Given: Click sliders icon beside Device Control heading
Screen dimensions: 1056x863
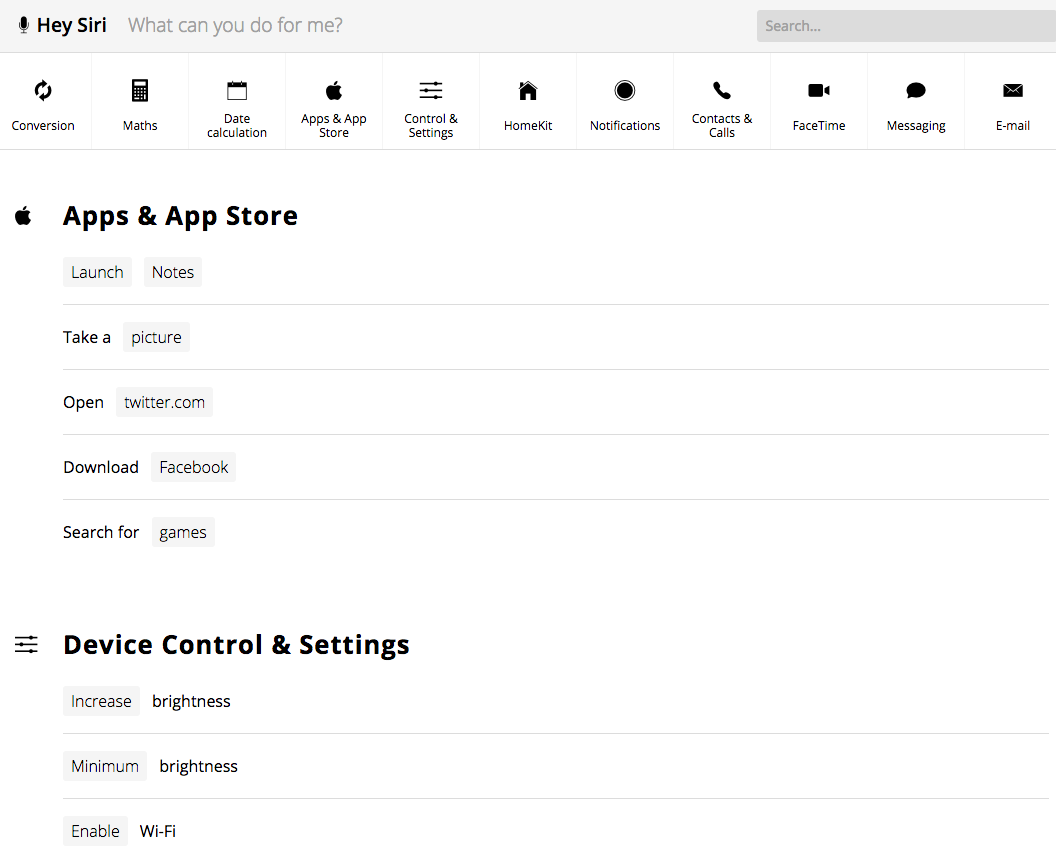Looking at the screenshot, I should tap(26, 645).
